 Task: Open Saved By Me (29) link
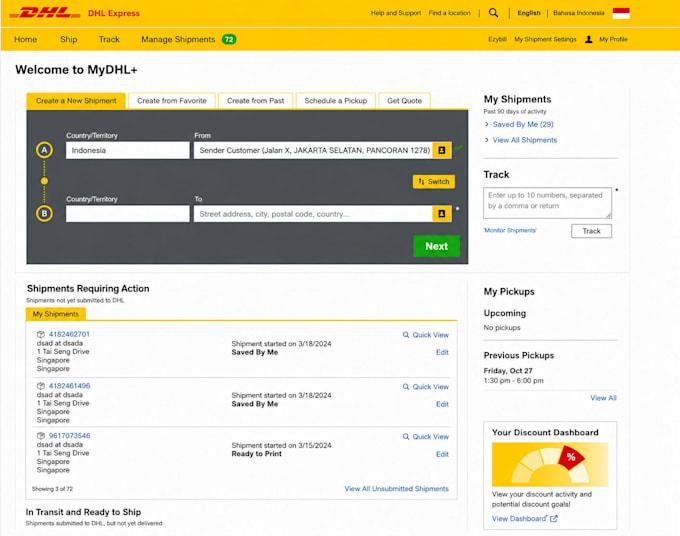pos(523,124)
